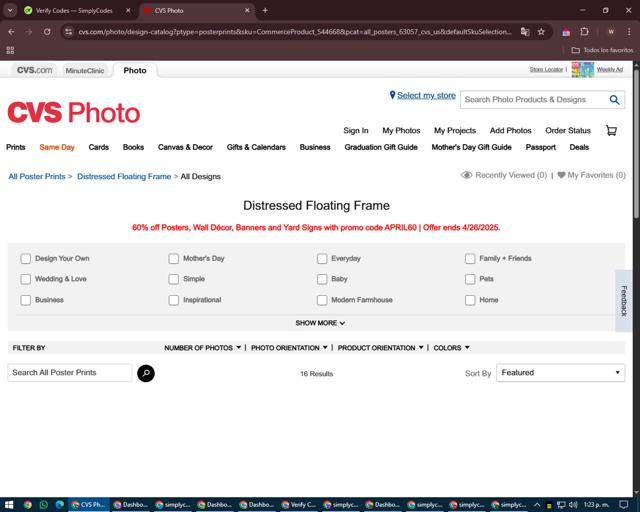Open the Photo Orientation filter dropdown

[x=289, y=348]
